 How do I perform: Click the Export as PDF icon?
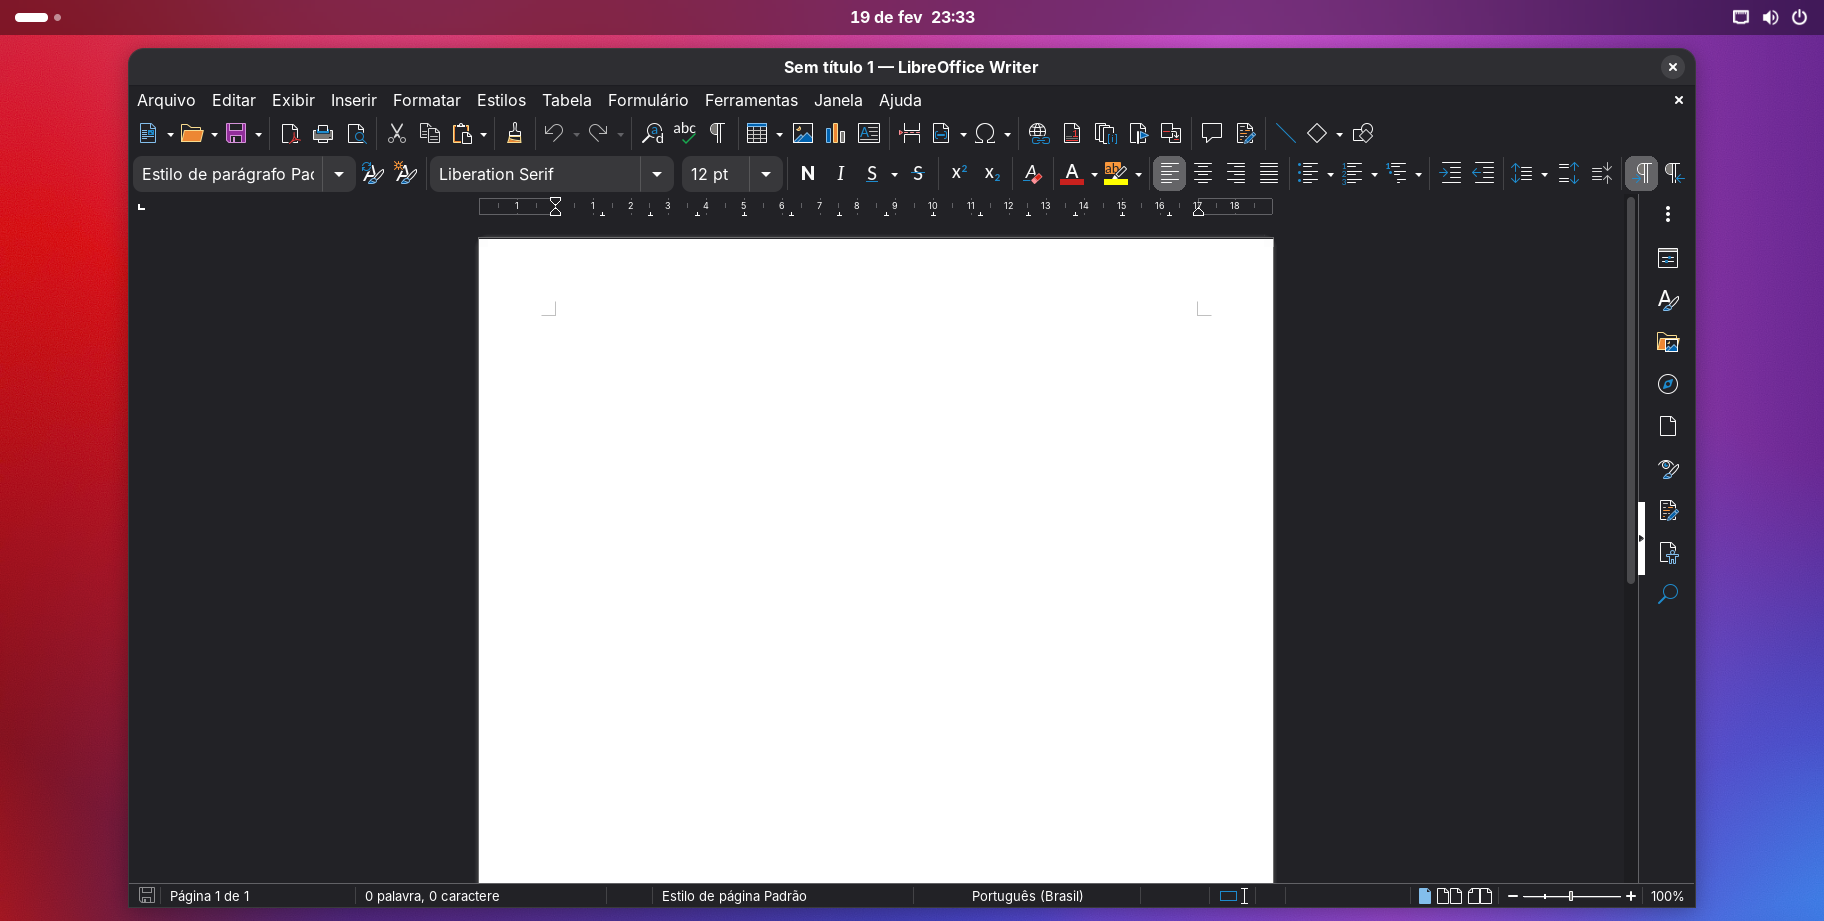pyautogui.click(x=290, y=134)
